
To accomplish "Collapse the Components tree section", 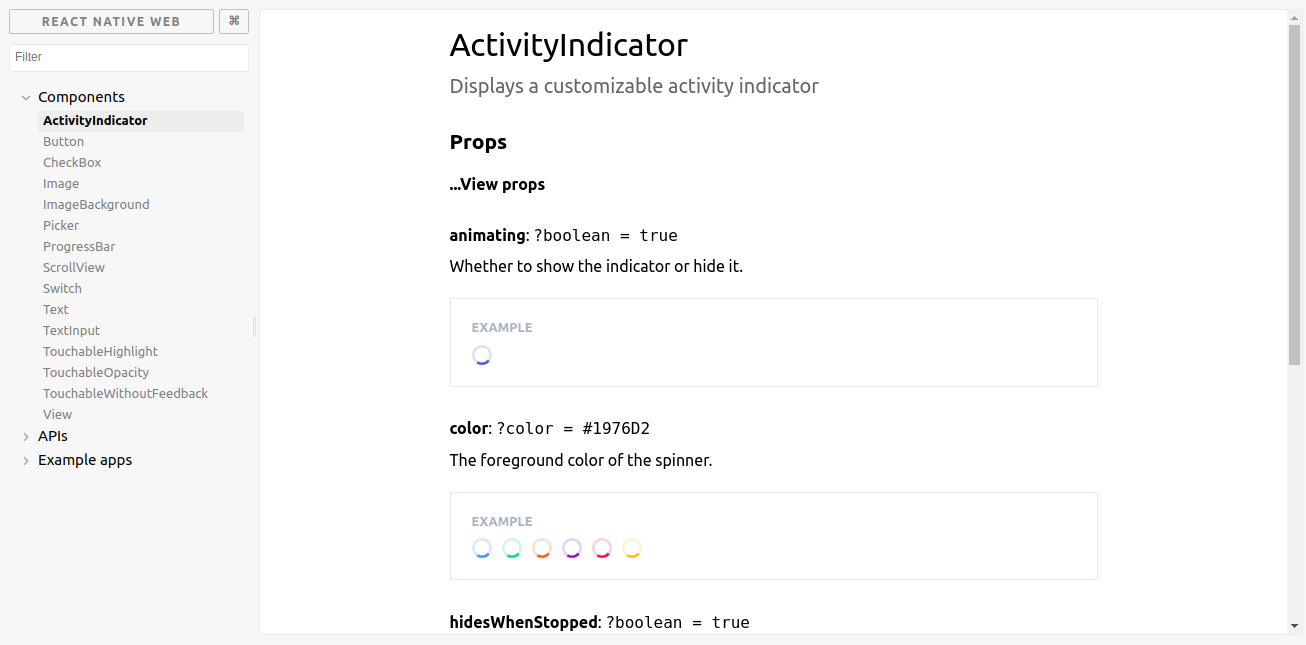I will click(x=26, y=98).
